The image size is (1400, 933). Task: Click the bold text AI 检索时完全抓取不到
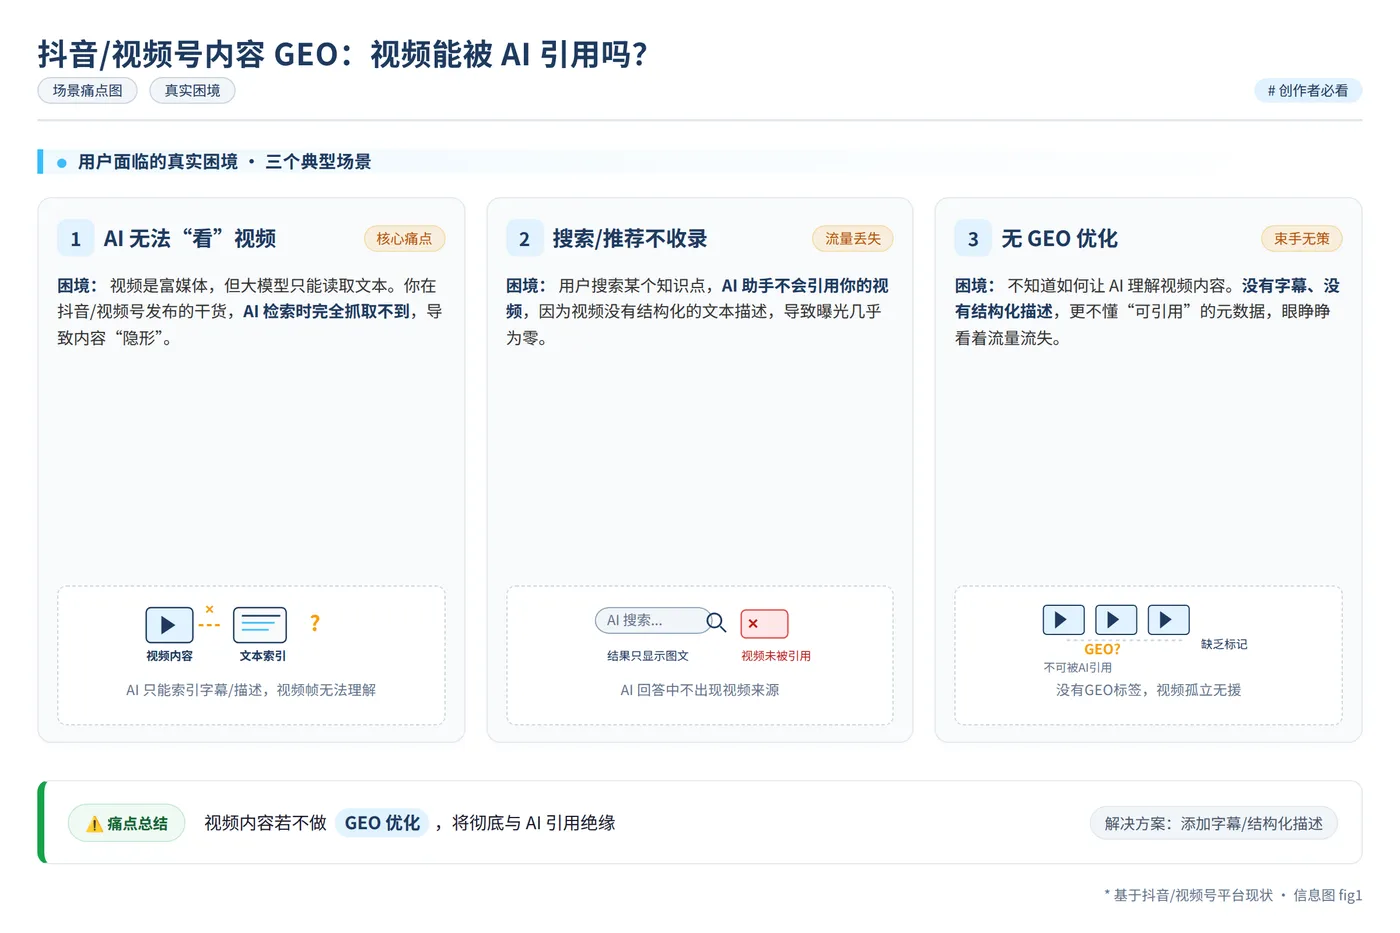(x=326, y=312)
